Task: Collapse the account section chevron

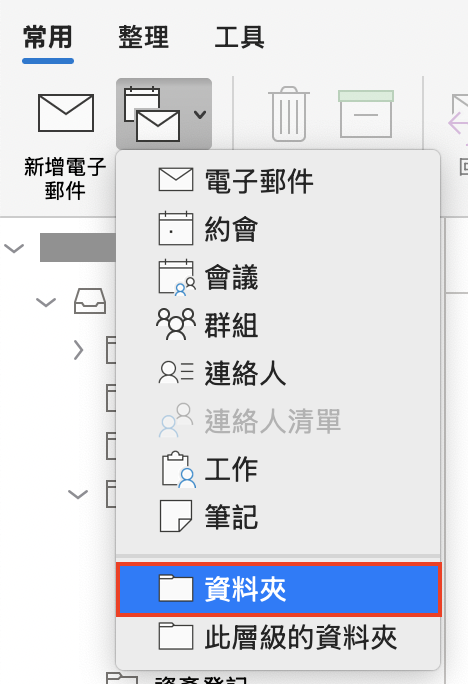Action: (x=14, y=248)
